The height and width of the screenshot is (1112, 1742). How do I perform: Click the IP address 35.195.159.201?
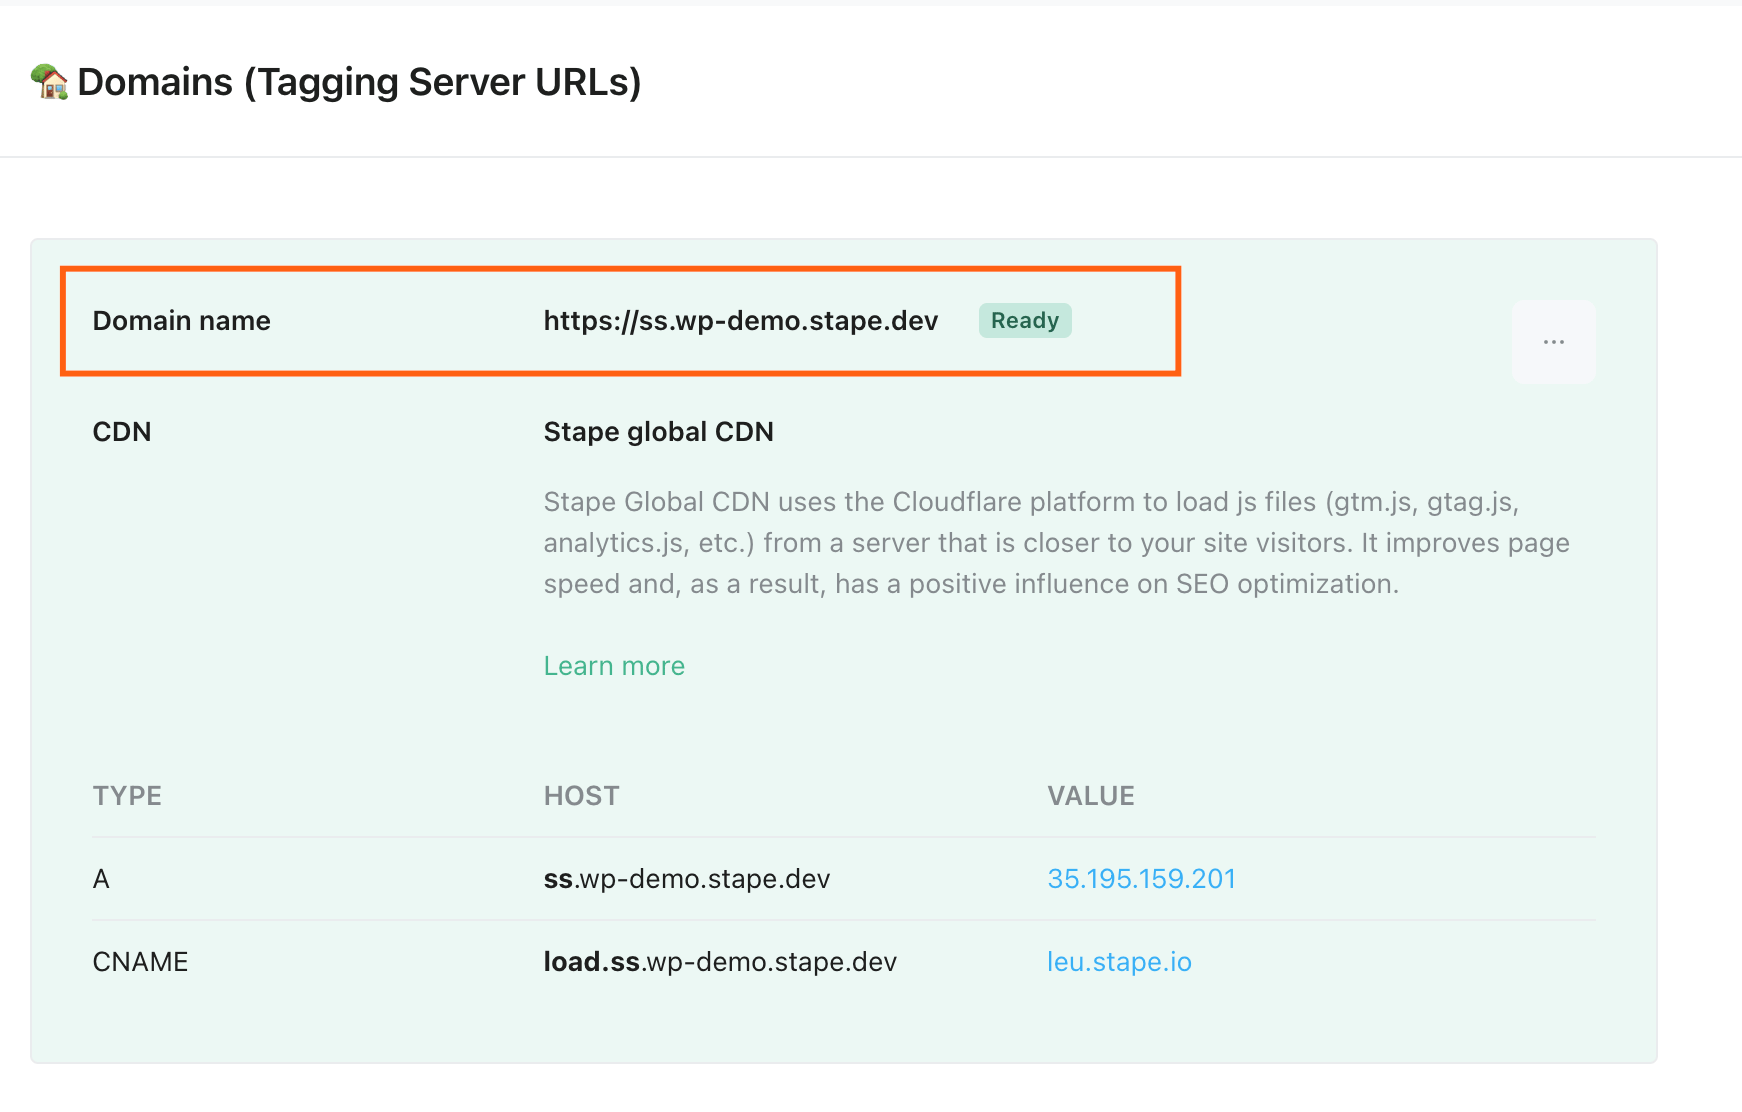1141,879
